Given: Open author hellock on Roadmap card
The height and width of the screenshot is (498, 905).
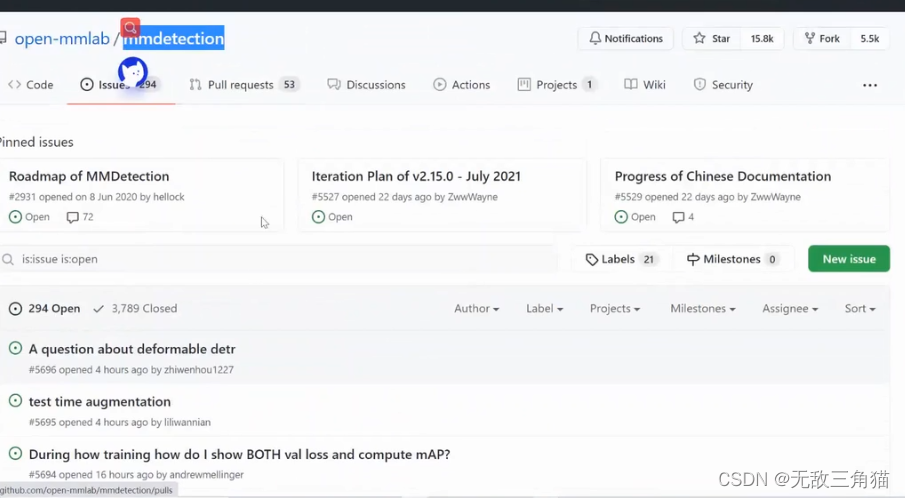Looking at the screenshot, I should 169,197.
